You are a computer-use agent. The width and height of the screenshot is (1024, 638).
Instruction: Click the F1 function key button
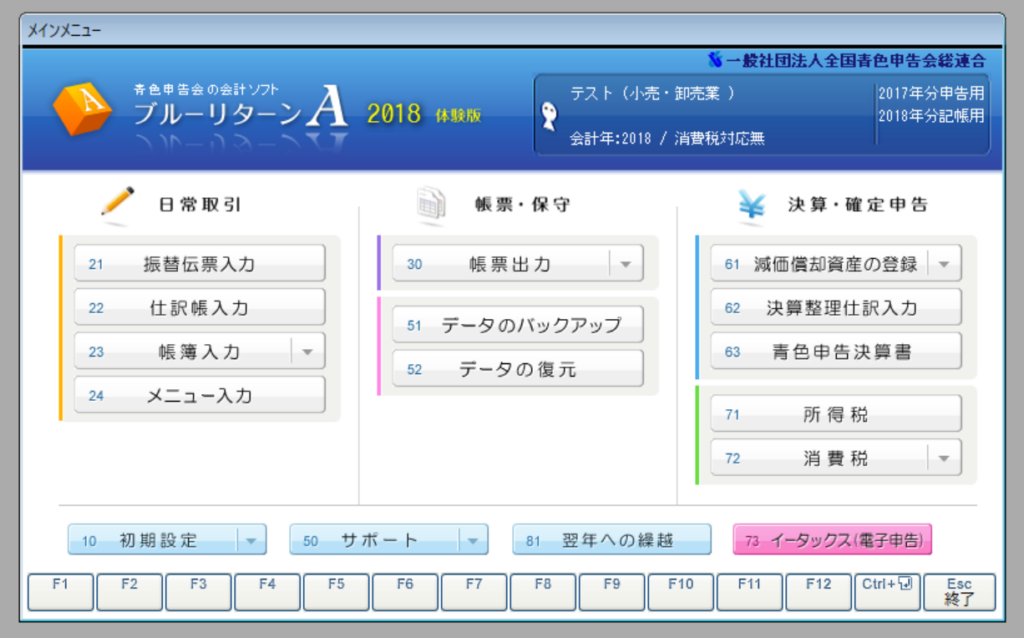coord(61,592)
